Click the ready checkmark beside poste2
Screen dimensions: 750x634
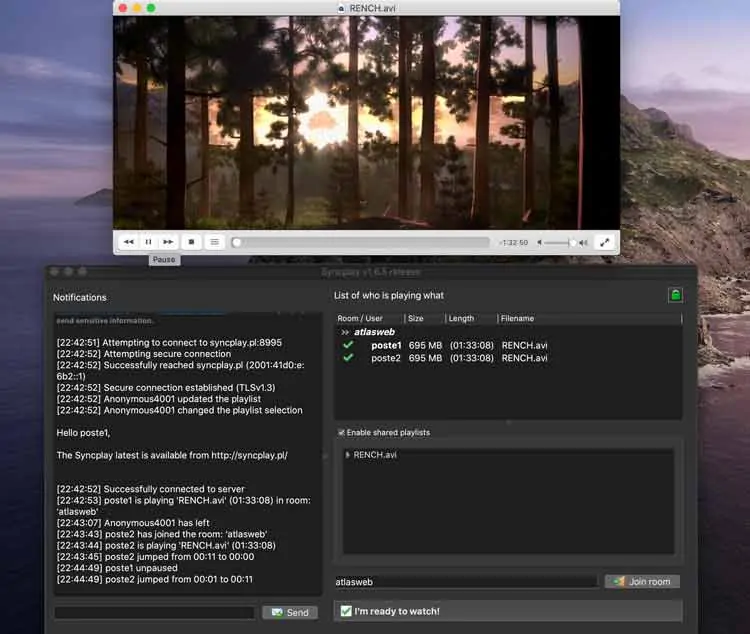tap(348, 357)
